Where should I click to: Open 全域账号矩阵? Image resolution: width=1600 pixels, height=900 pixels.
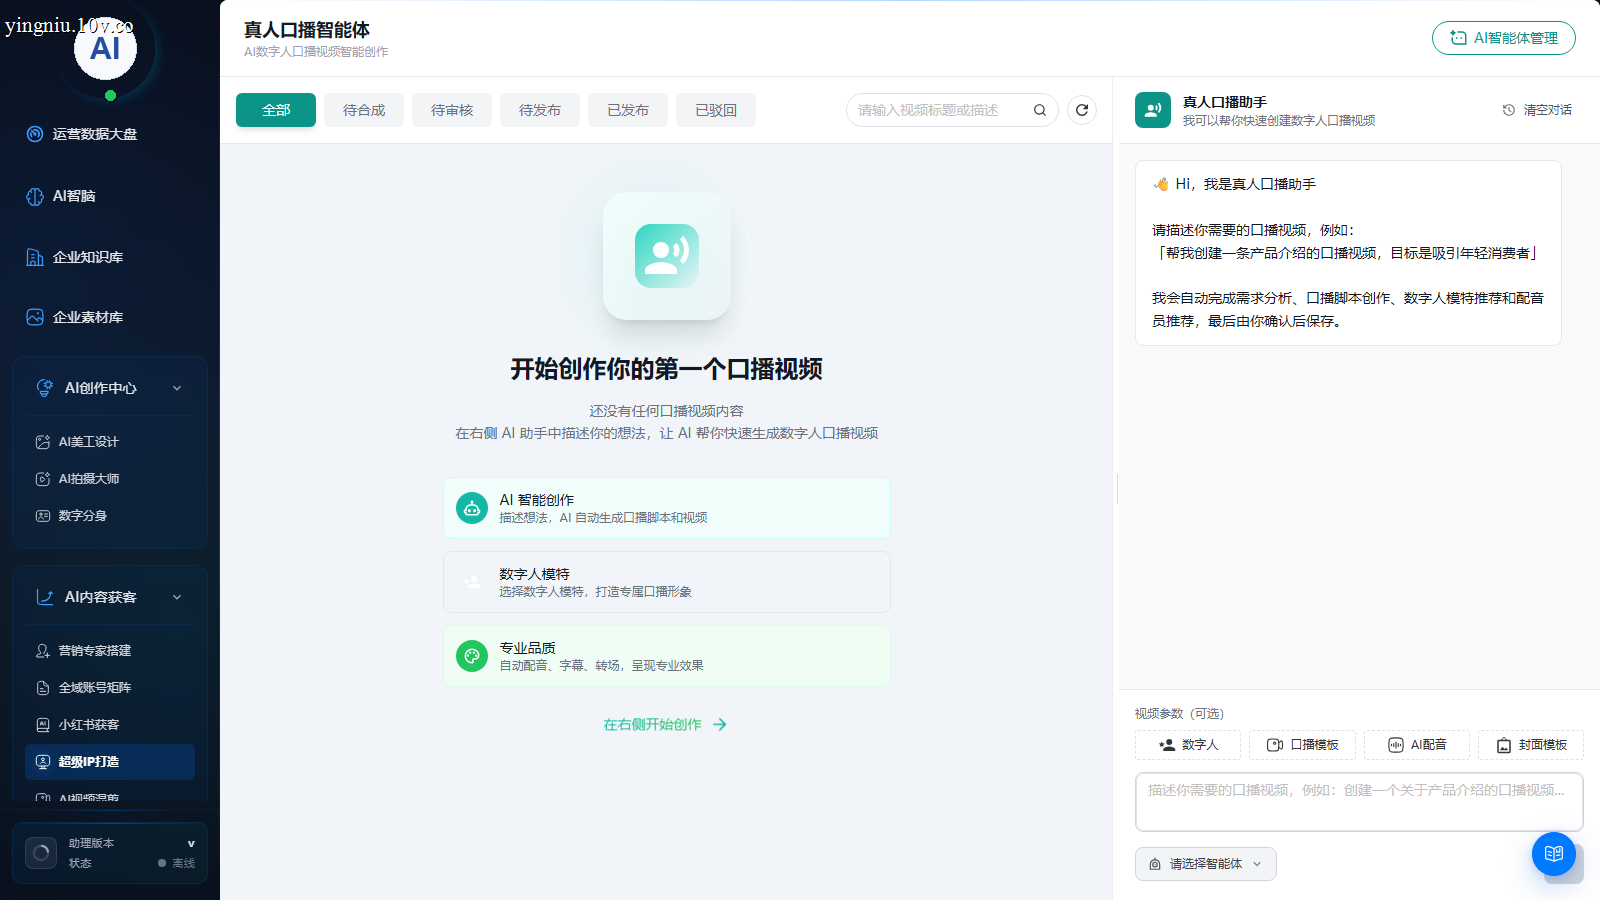[110, 688]
